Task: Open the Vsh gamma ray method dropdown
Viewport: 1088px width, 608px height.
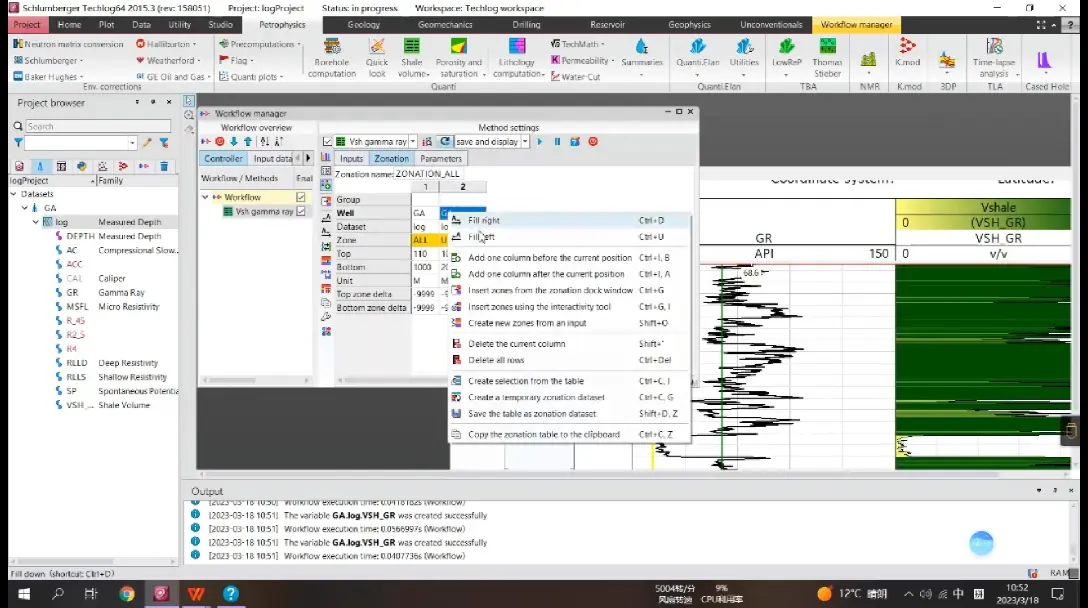Action: (x=413, y=142)
